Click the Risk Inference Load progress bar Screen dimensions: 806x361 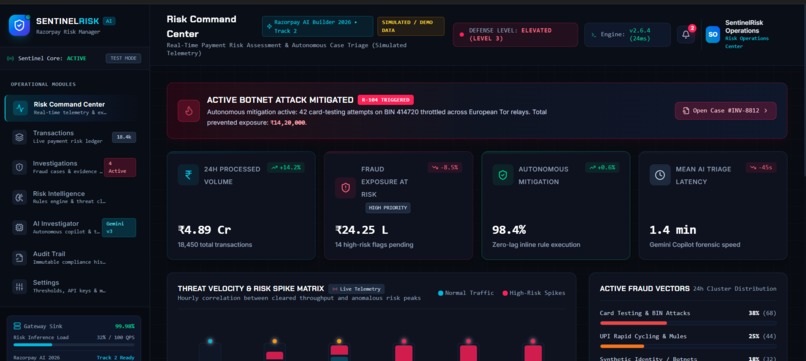point(74,345)
